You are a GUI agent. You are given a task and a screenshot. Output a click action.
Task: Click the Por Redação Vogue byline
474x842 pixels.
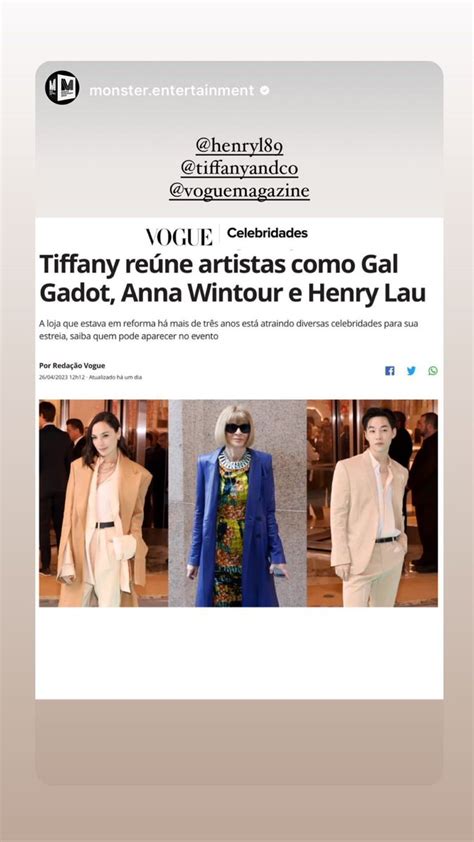pyautogui.click(x=72, y=365)
